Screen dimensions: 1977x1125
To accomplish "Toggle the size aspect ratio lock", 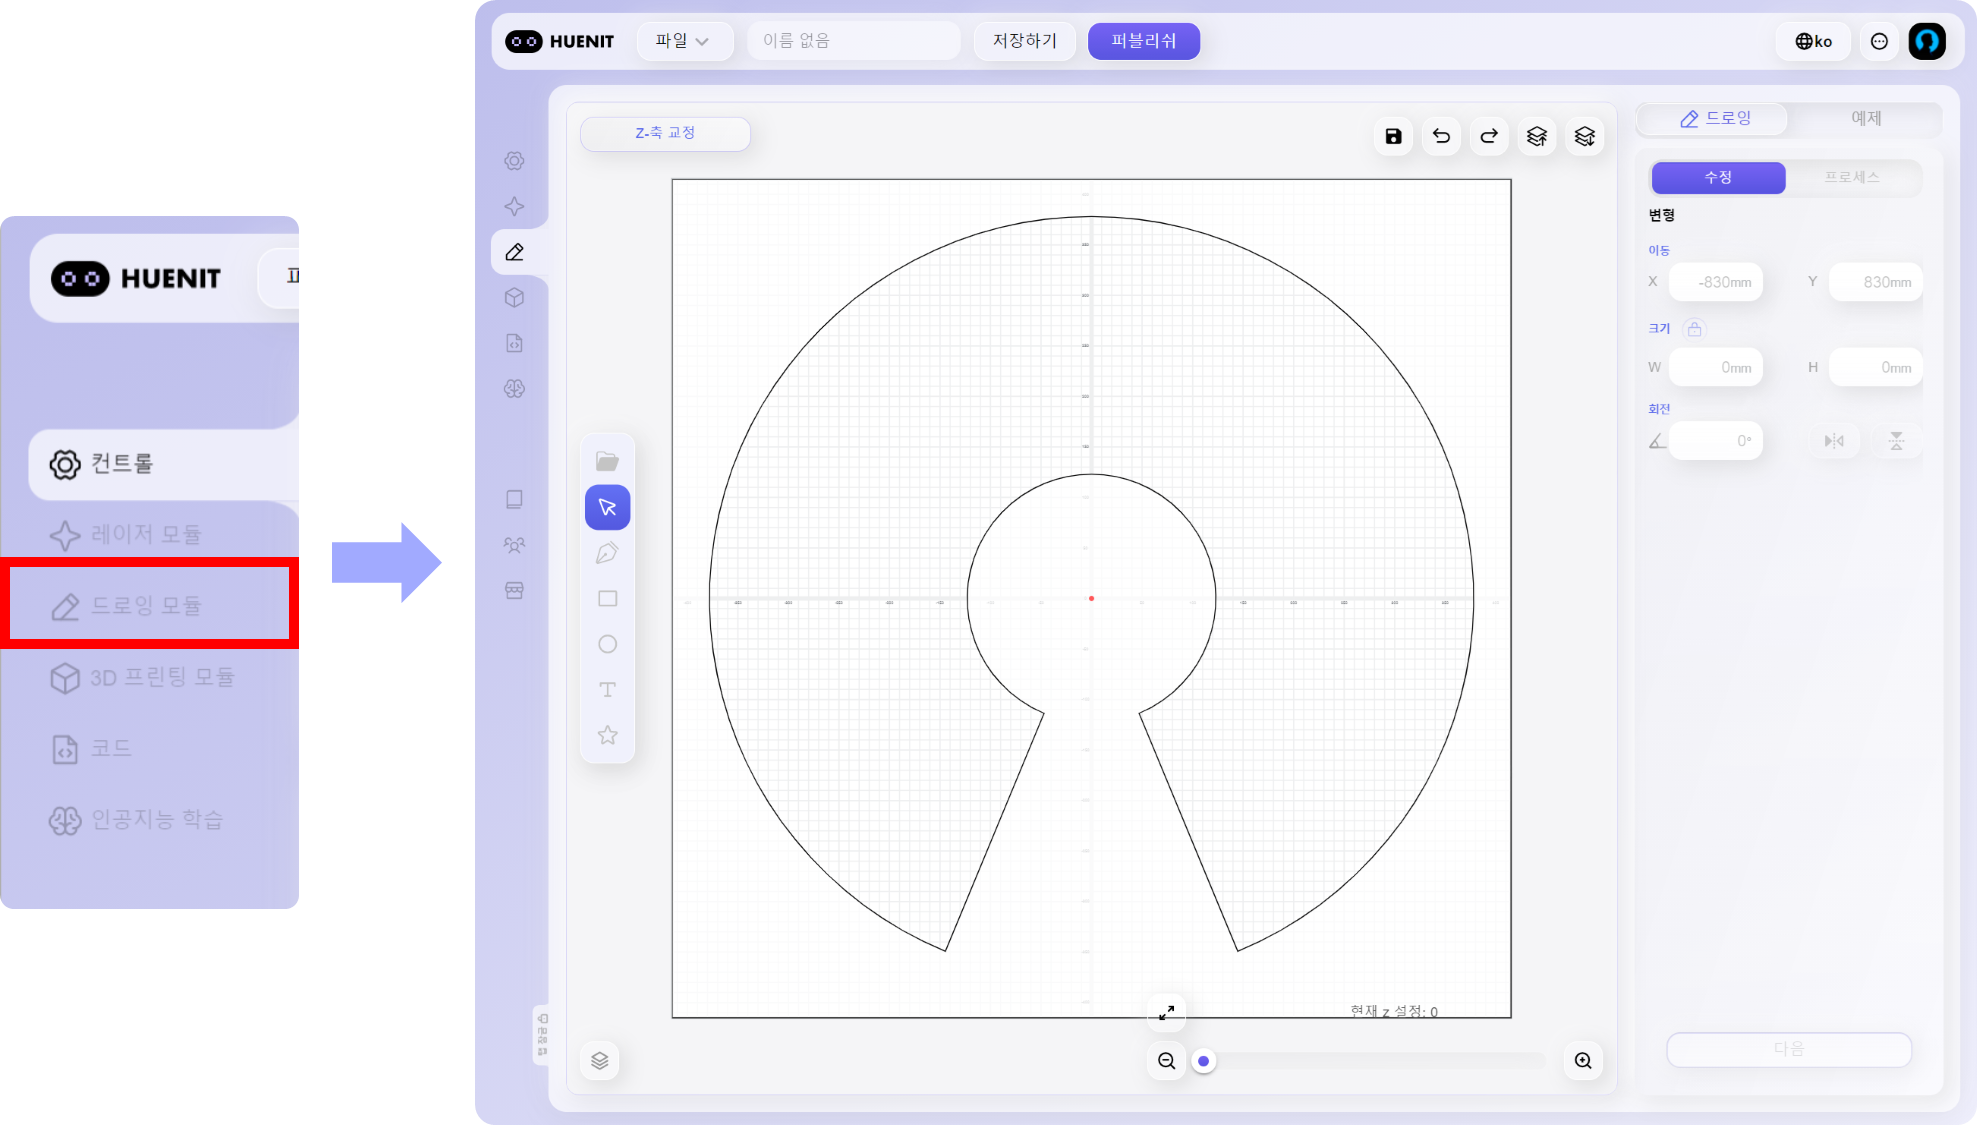I will click(1694, 328).
